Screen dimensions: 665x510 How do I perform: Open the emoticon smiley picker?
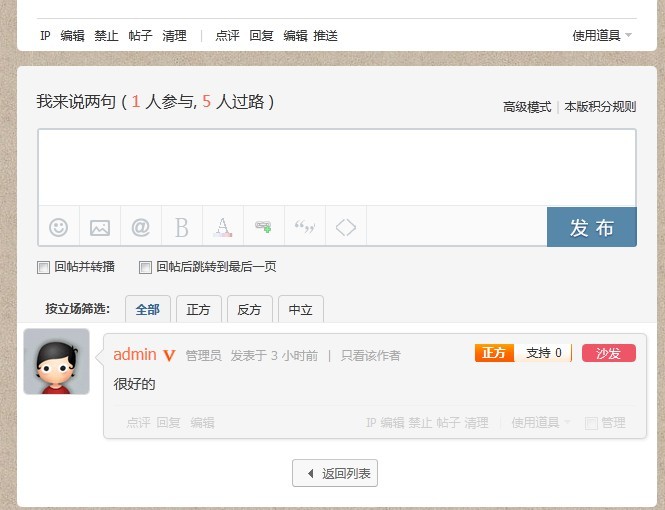pos(59,227)
